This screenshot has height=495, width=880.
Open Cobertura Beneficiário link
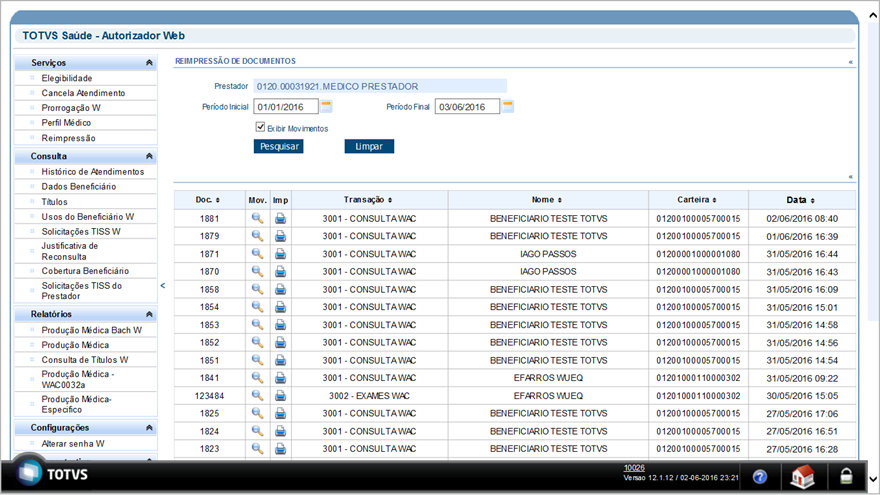[85, 271]
